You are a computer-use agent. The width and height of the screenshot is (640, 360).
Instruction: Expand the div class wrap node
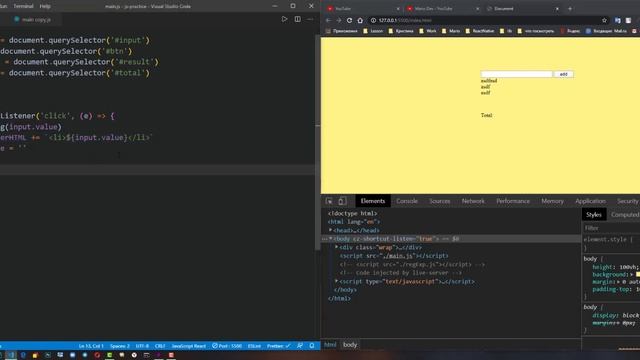[336, 247]
